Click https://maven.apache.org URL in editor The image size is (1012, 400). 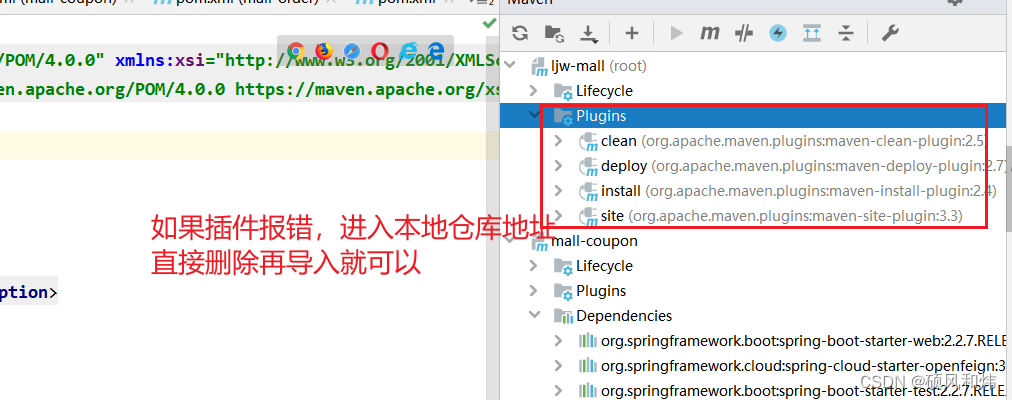coord(367,88)
